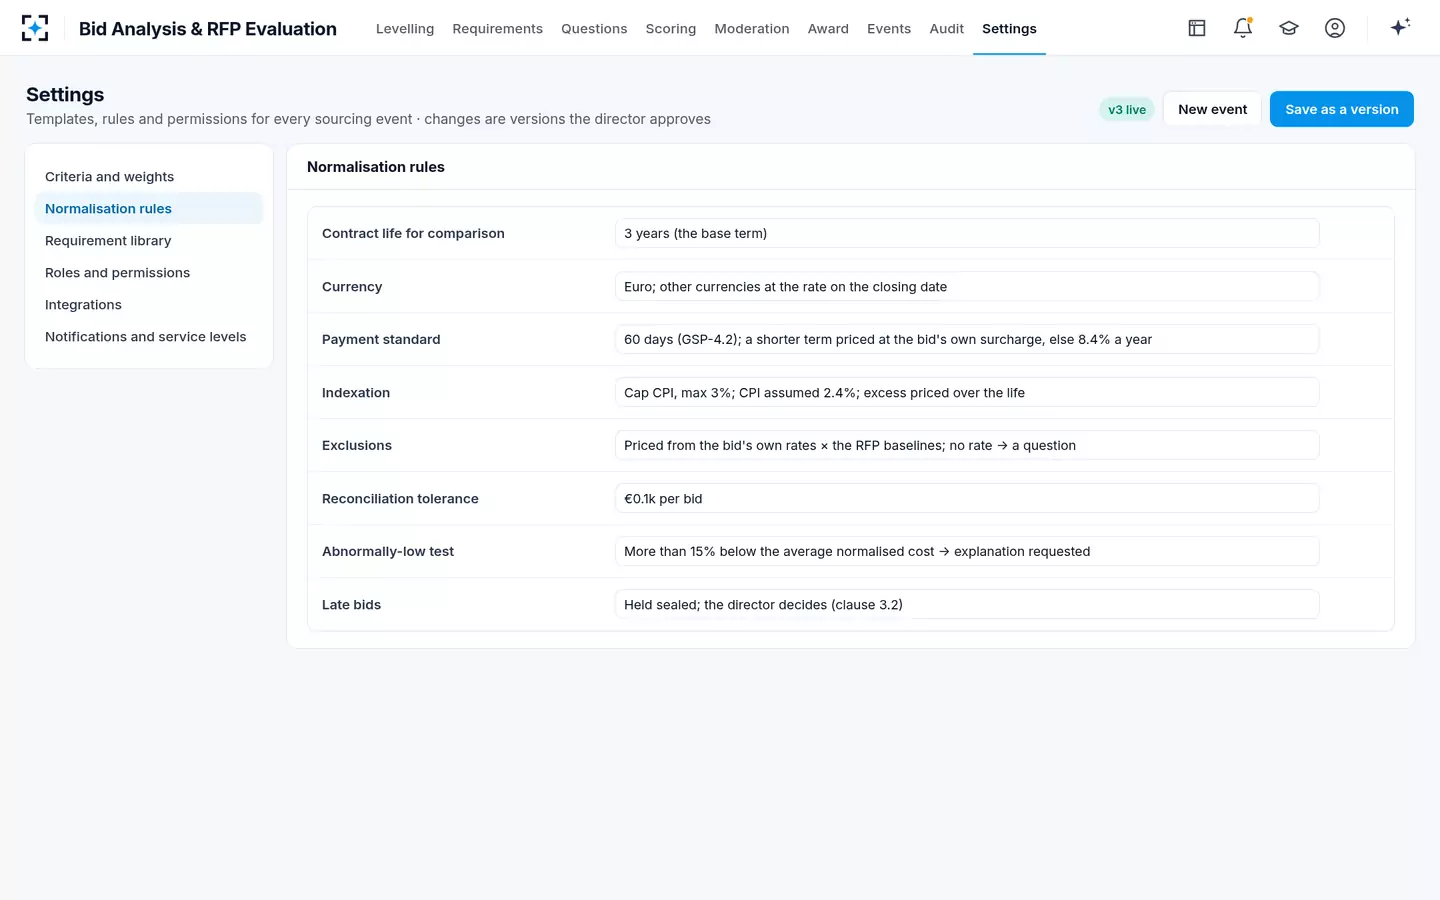Image resolution: width=1440 pixels, height=900 pixels.
Task: Click the 'Payment standard' row label
Action: click(x=381, y=340)
